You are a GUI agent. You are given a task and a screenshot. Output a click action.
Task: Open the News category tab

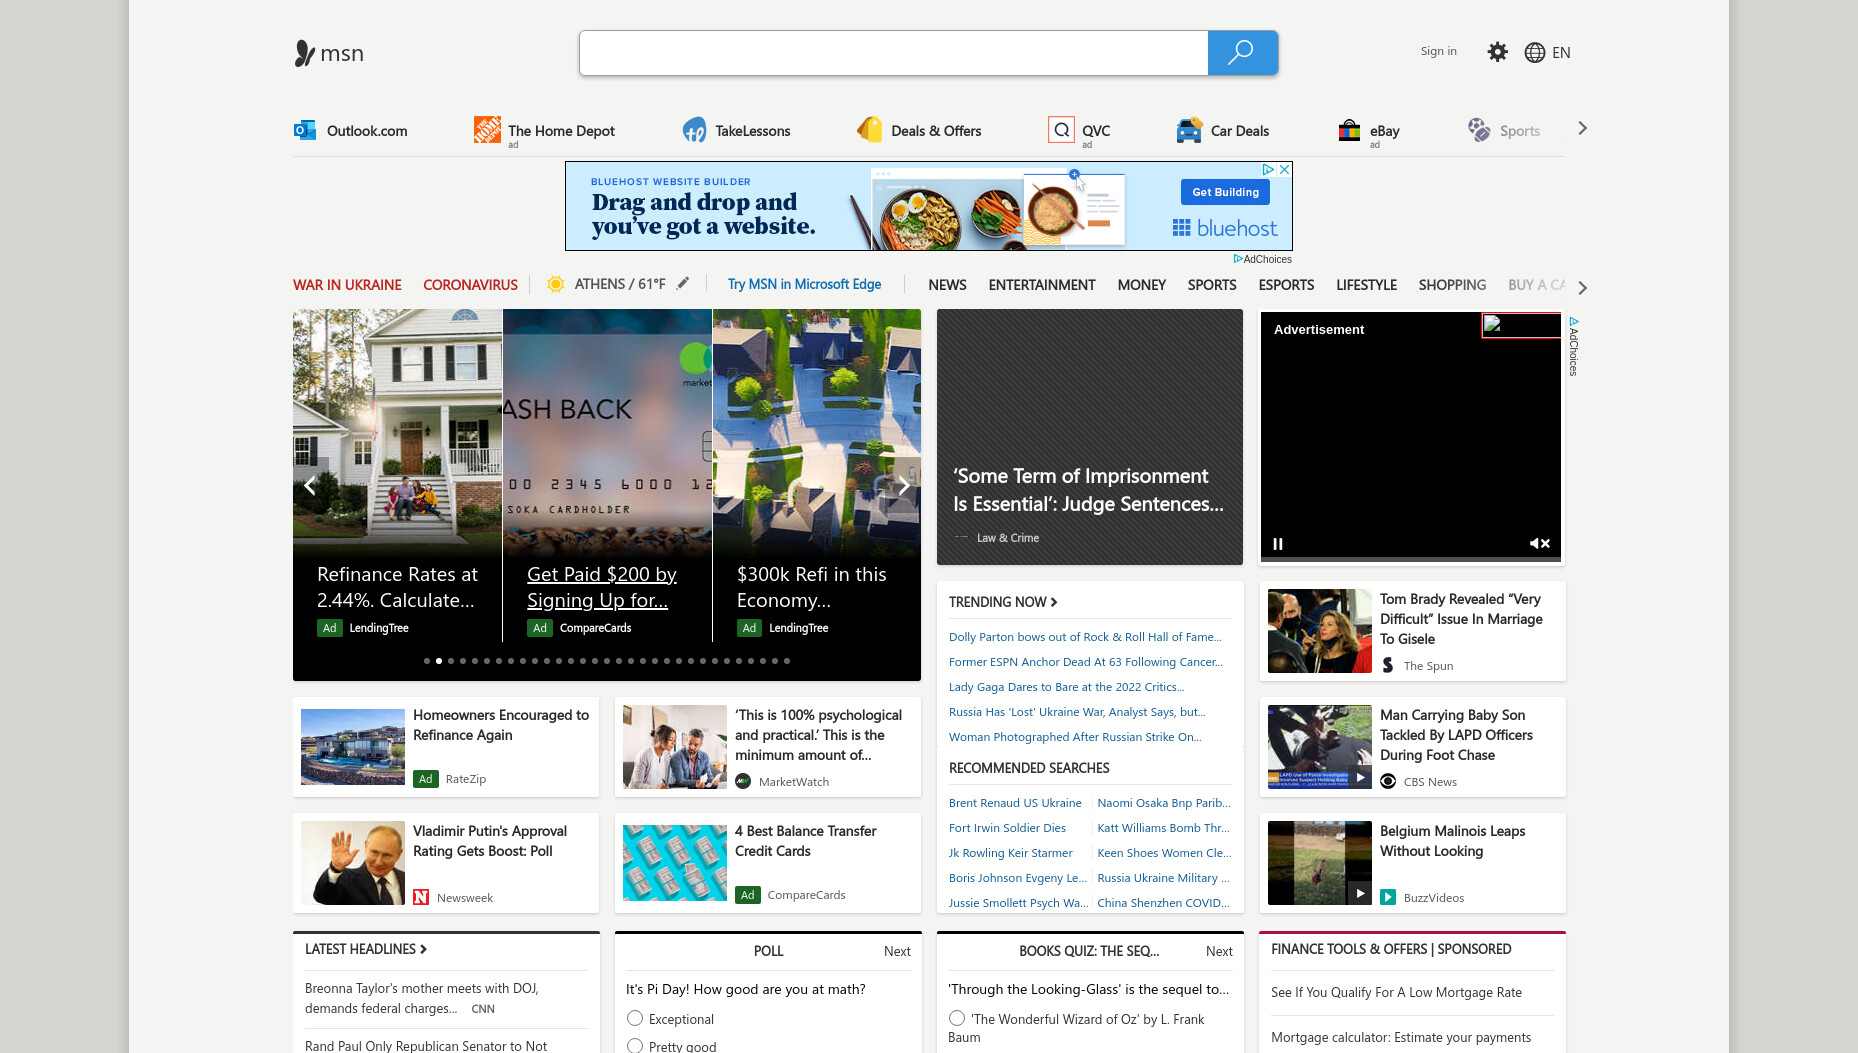point(947,285)
